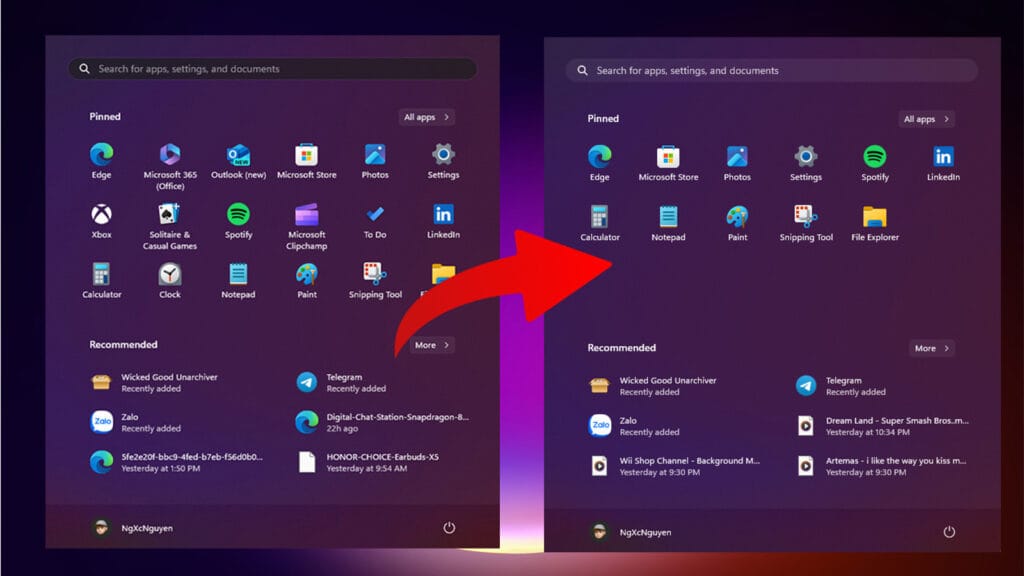Open Zalo in left Recommended list
This screenshot has height=576, width=1024.
(136, 423)
